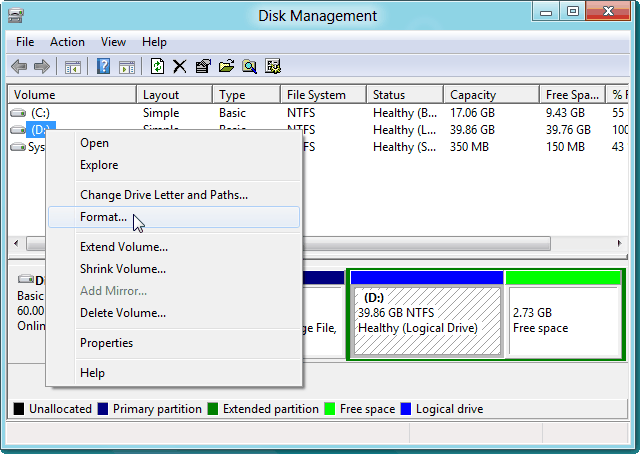Image resolution: width=640 pixels, height=454 pixels.
Task: Click the 9.43 GB free space cell
Action: pos(565,113)
